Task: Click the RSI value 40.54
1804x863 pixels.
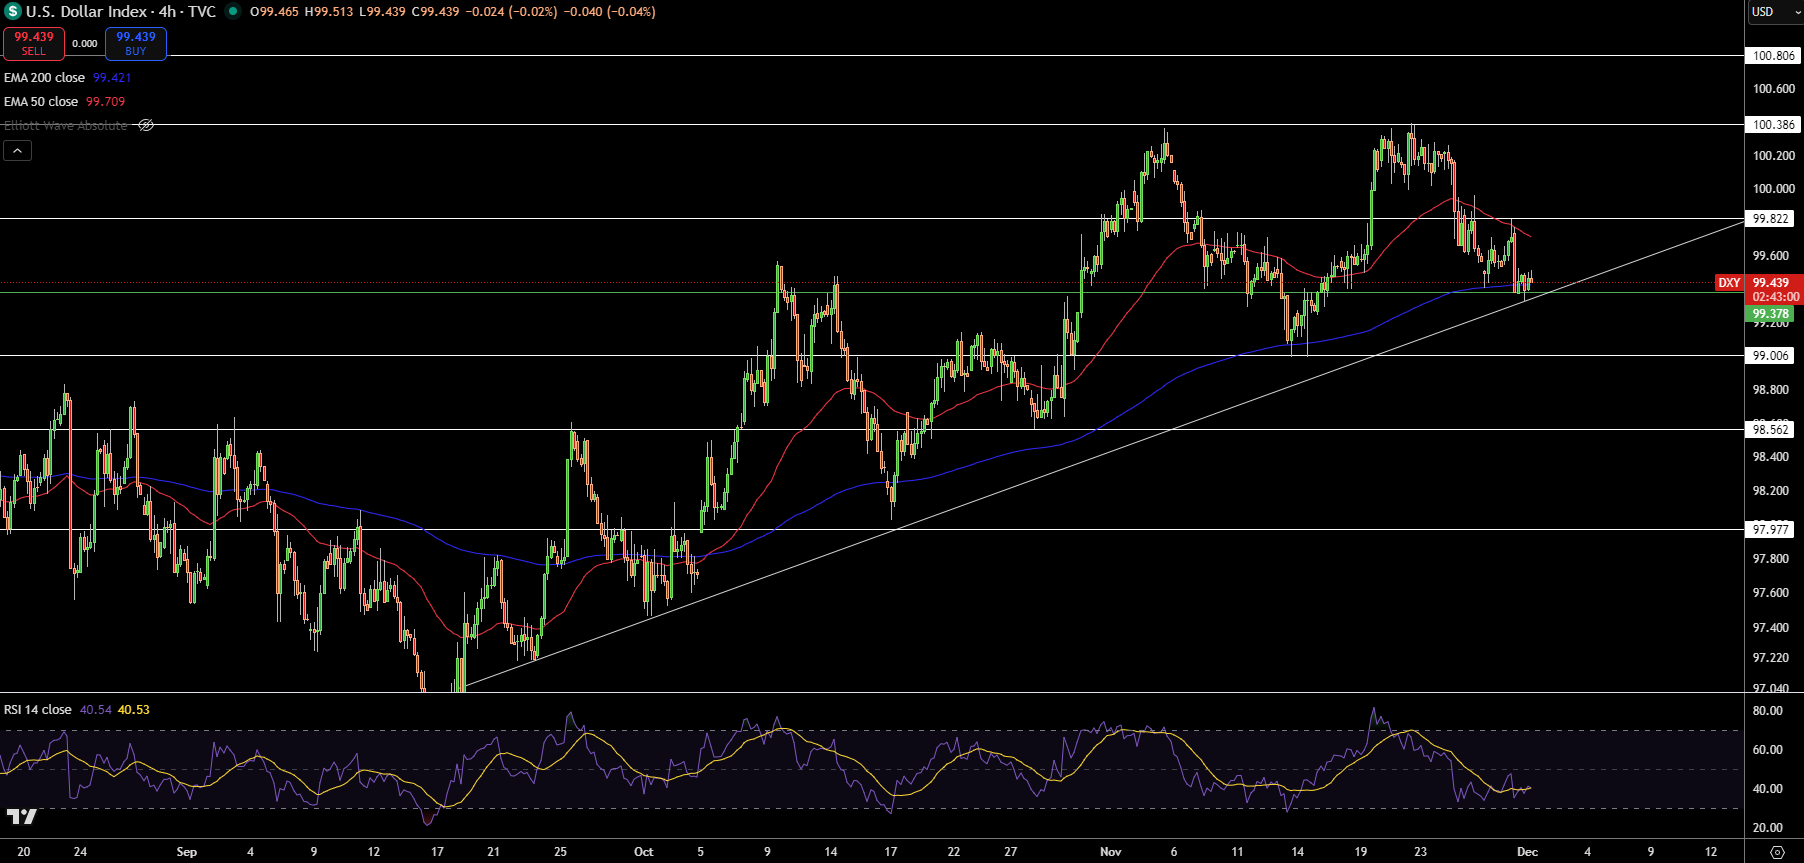Action: (96, 709)
